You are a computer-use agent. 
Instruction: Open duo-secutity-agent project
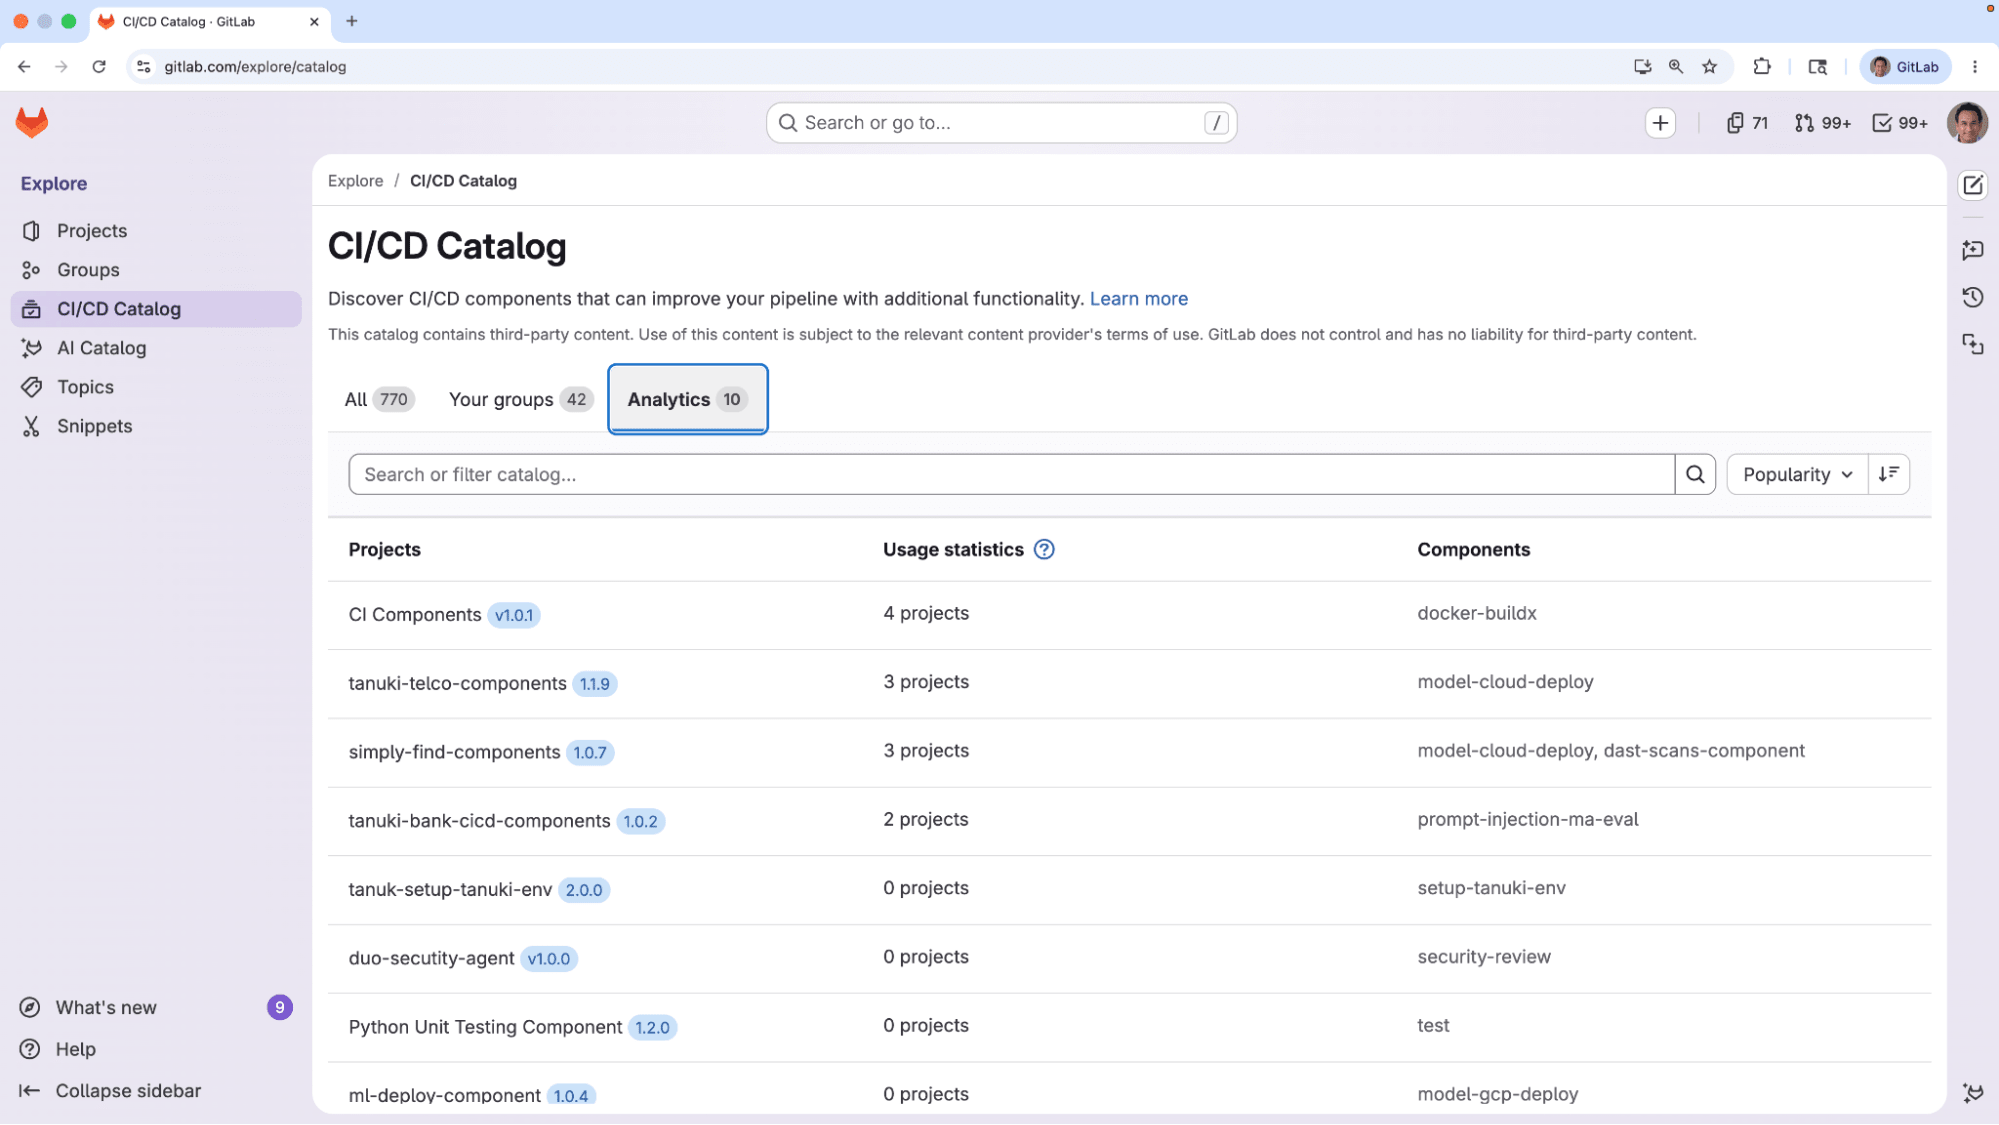[x=432, y=959]
